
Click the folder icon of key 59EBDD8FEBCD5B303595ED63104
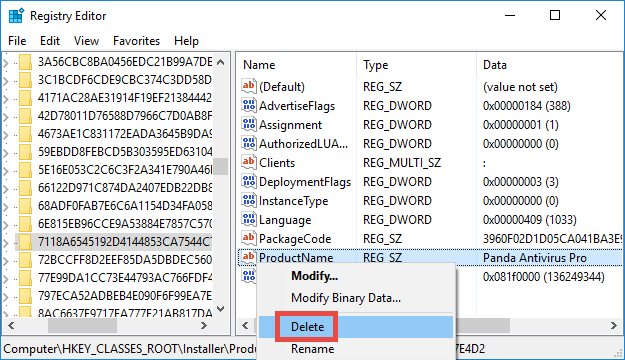tap(25, 151)
